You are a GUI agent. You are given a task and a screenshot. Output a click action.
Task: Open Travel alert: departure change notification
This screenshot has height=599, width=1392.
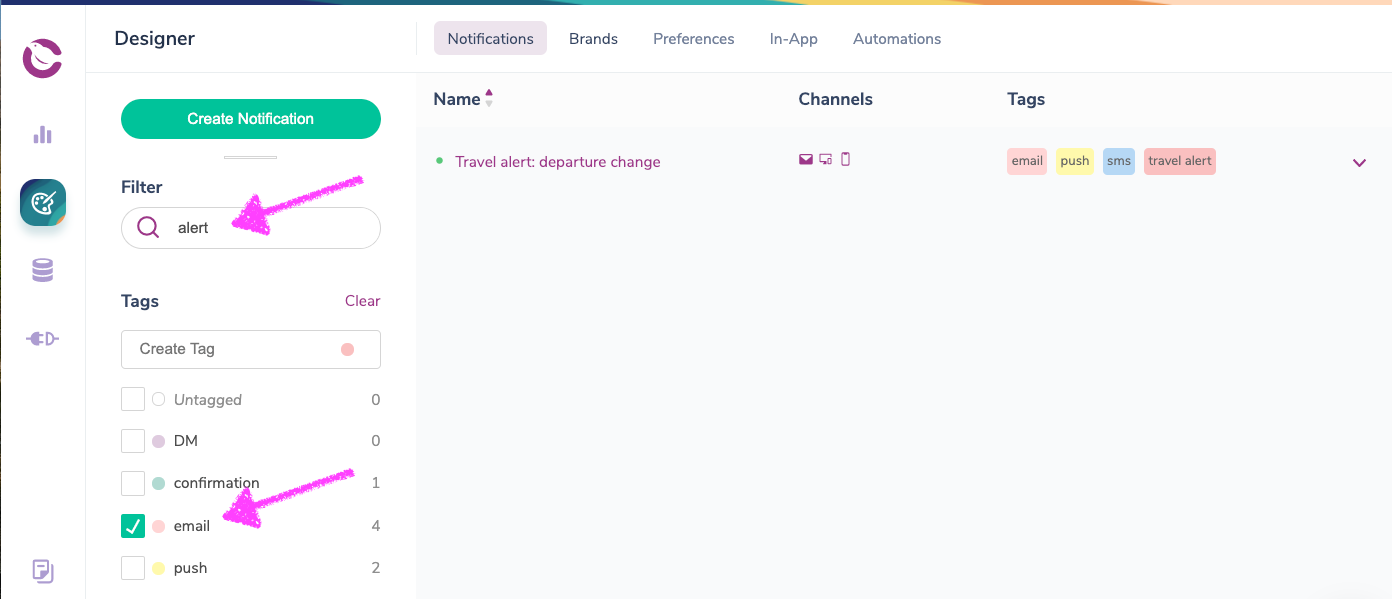click(558, 162)
